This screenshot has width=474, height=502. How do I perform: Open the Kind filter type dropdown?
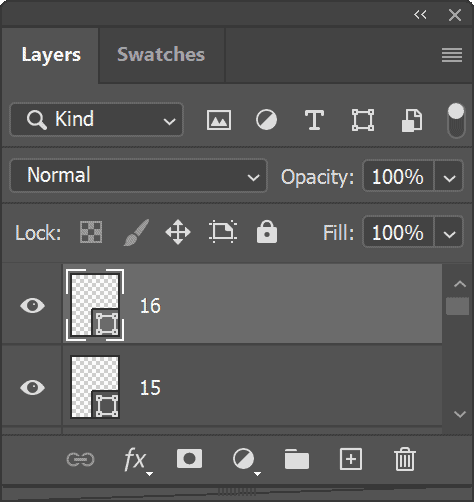(97, 119)
